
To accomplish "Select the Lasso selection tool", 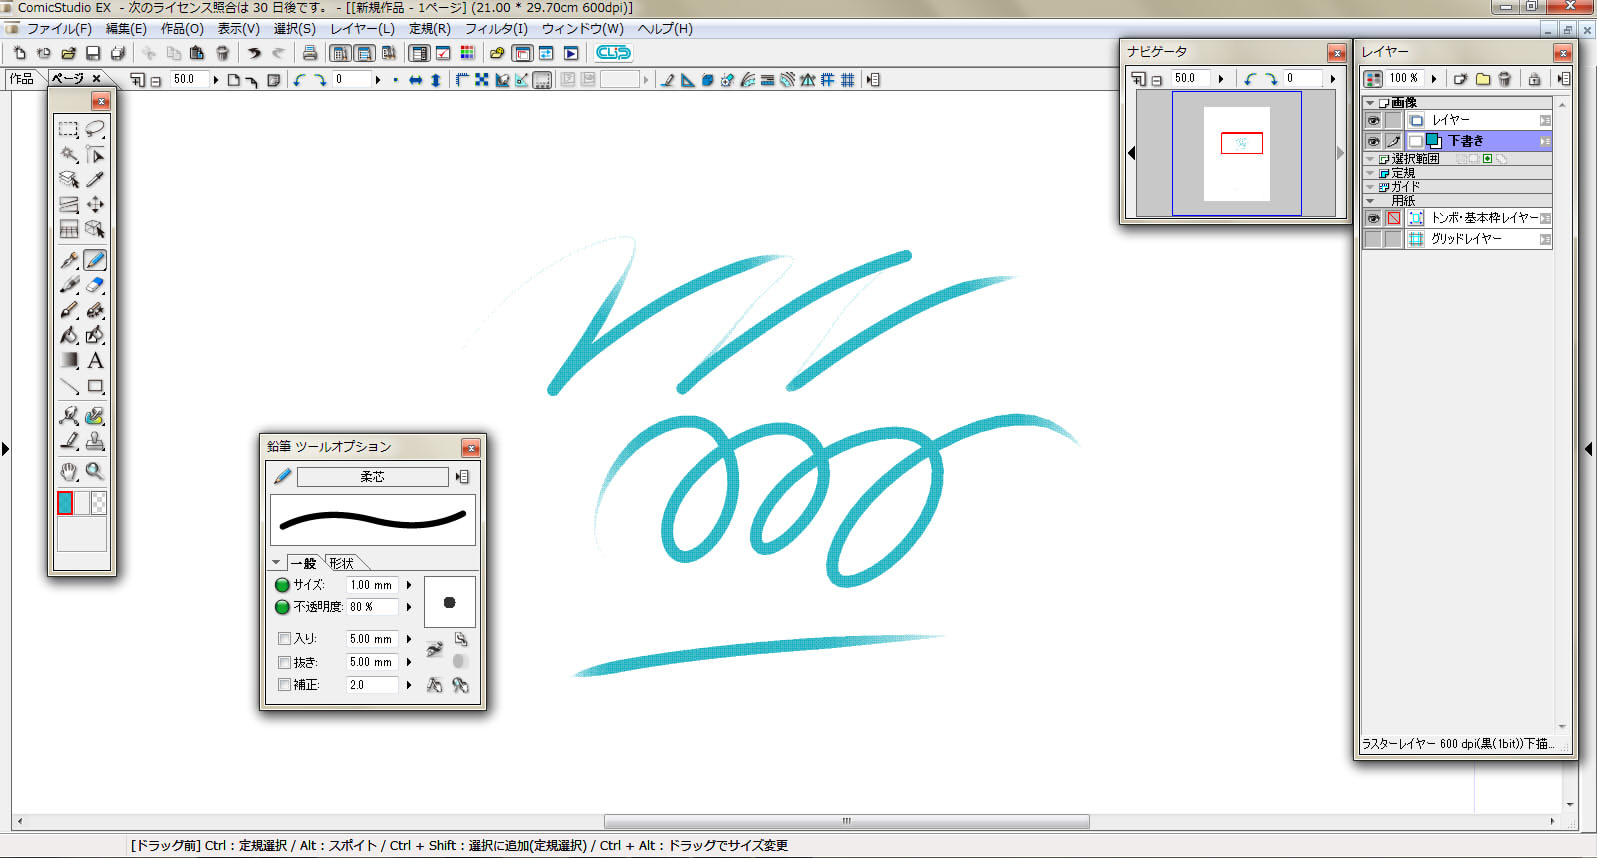I will tap(95, 129).
